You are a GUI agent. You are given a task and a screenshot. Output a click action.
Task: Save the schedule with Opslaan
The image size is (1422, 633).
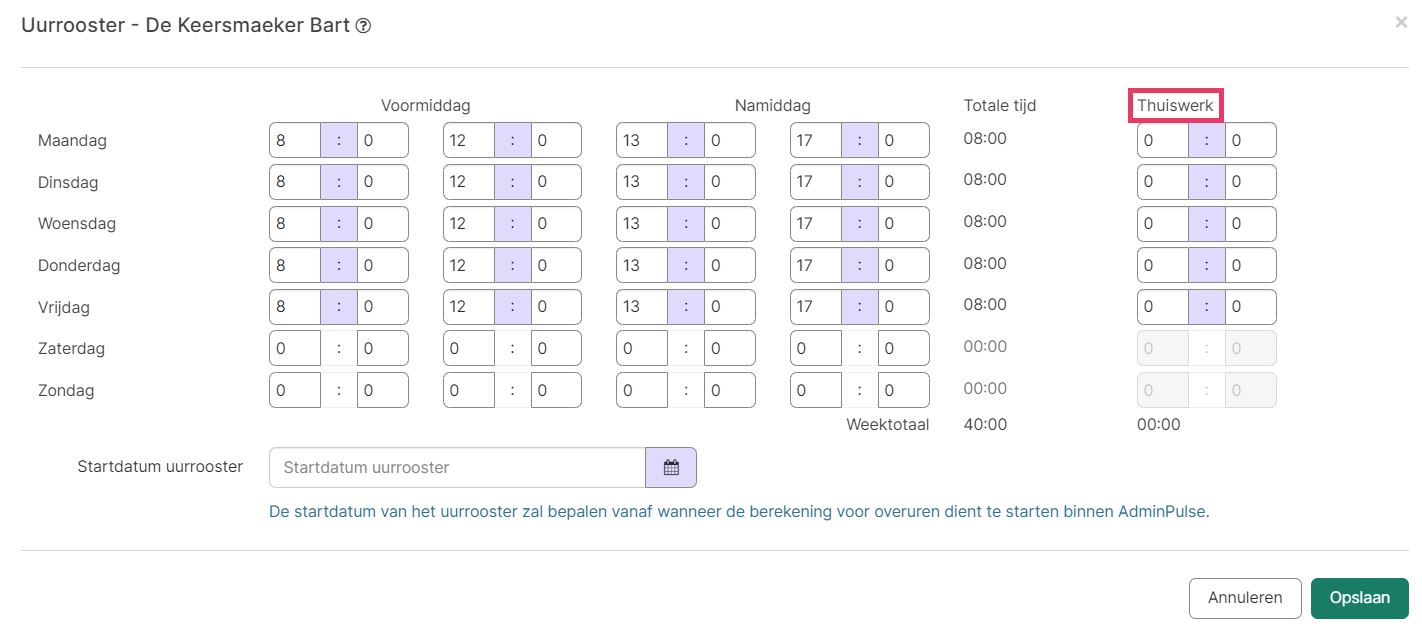1359,598
